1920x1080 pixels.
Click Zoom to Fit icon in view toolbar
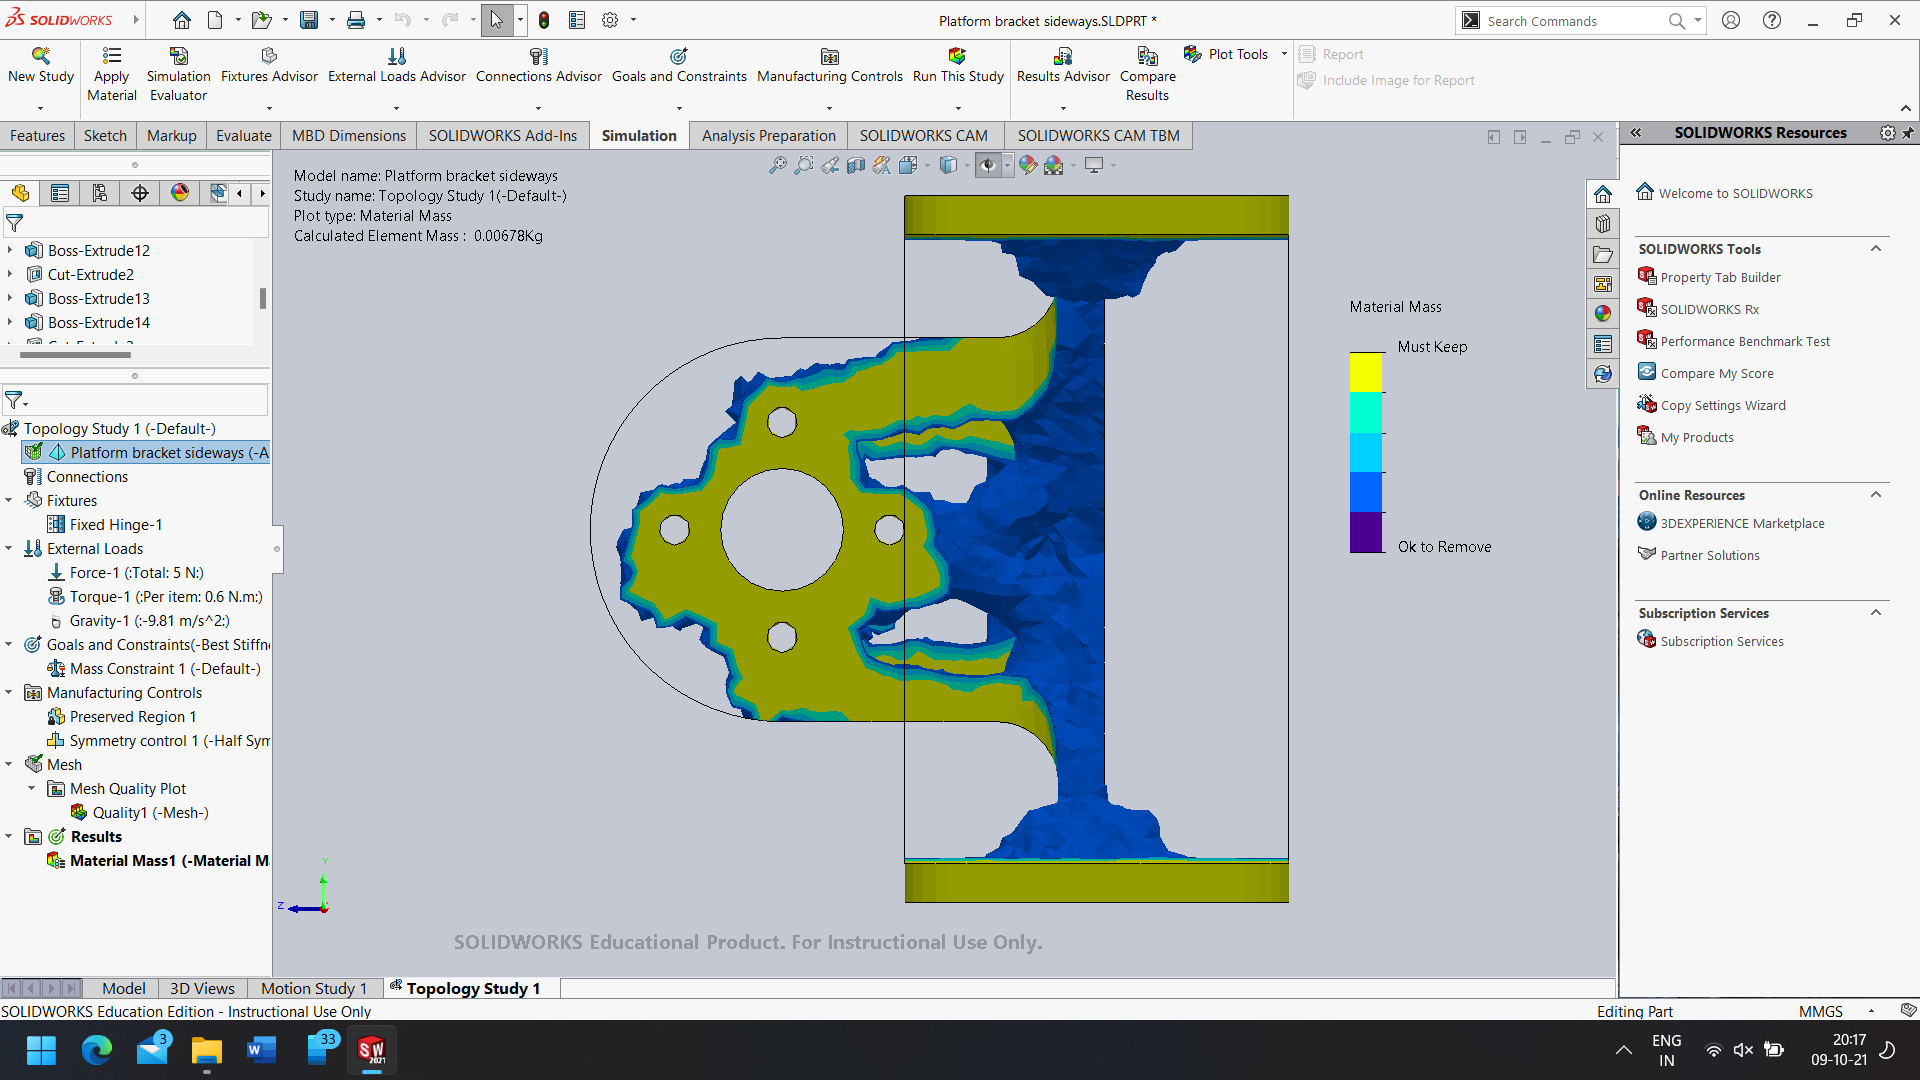pyautogui.click(x=778, y=166)
